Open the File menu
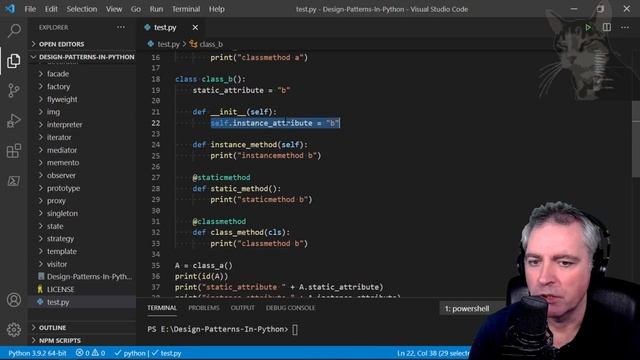The height and width of the screenshot is (360, 640). pyautogui.click(x=30, y=9)
